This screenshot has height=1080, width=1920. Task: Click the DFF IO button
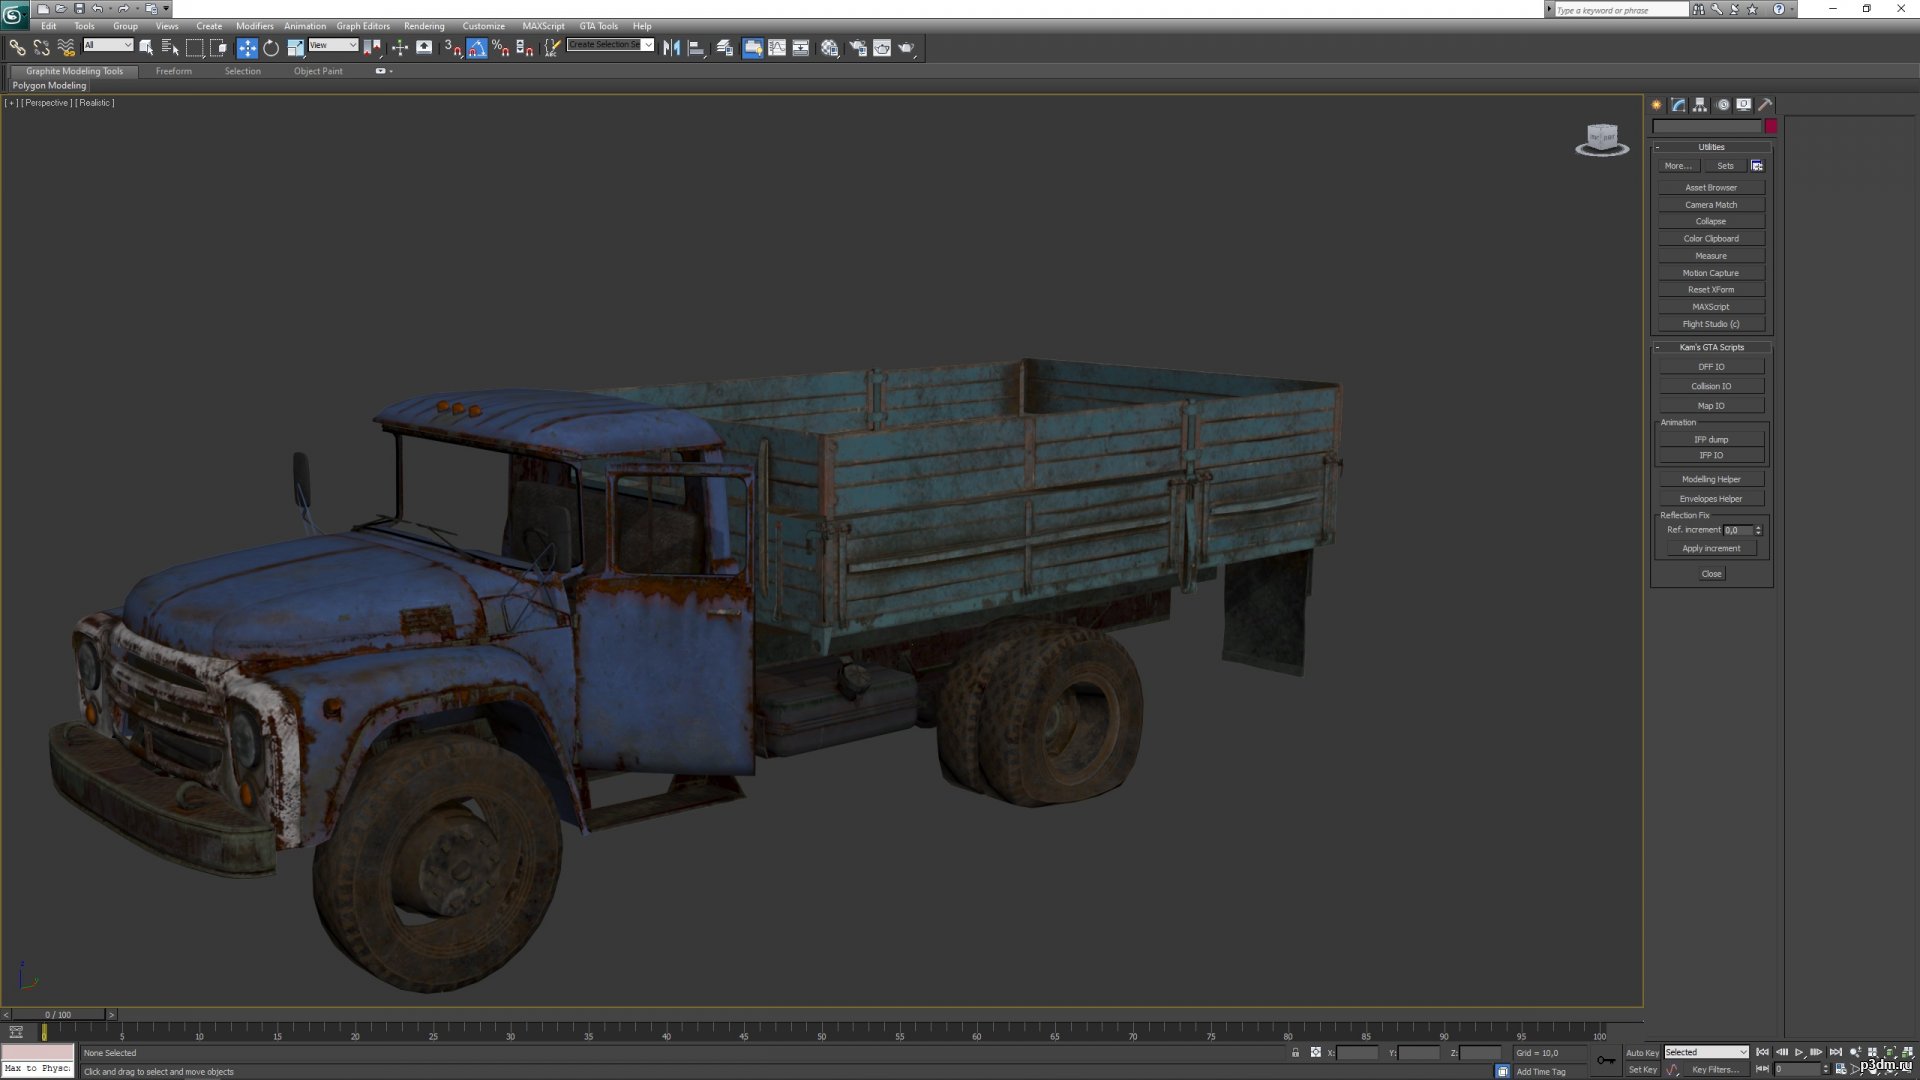click(1711, 367)
